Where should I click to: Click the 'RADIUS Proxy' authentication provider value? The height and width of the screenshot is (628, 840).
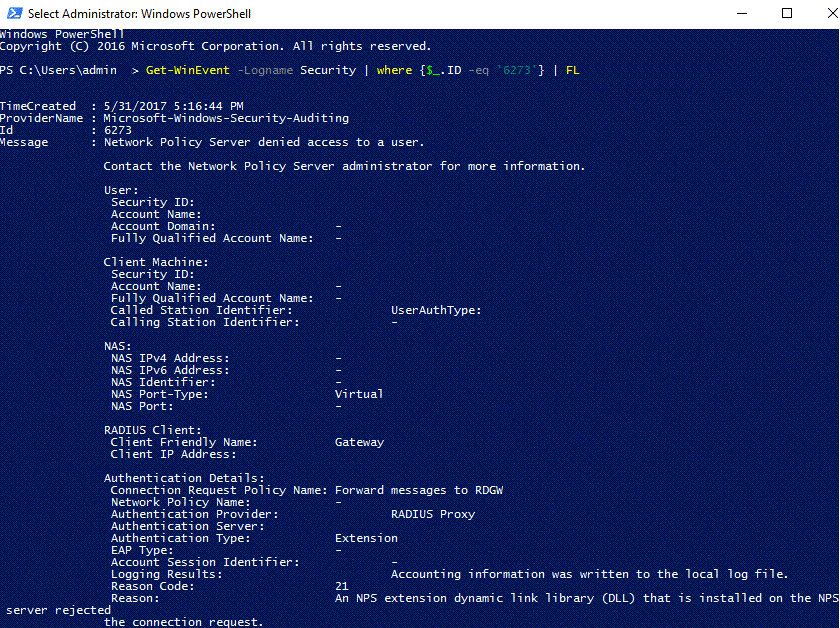point(432,514)
